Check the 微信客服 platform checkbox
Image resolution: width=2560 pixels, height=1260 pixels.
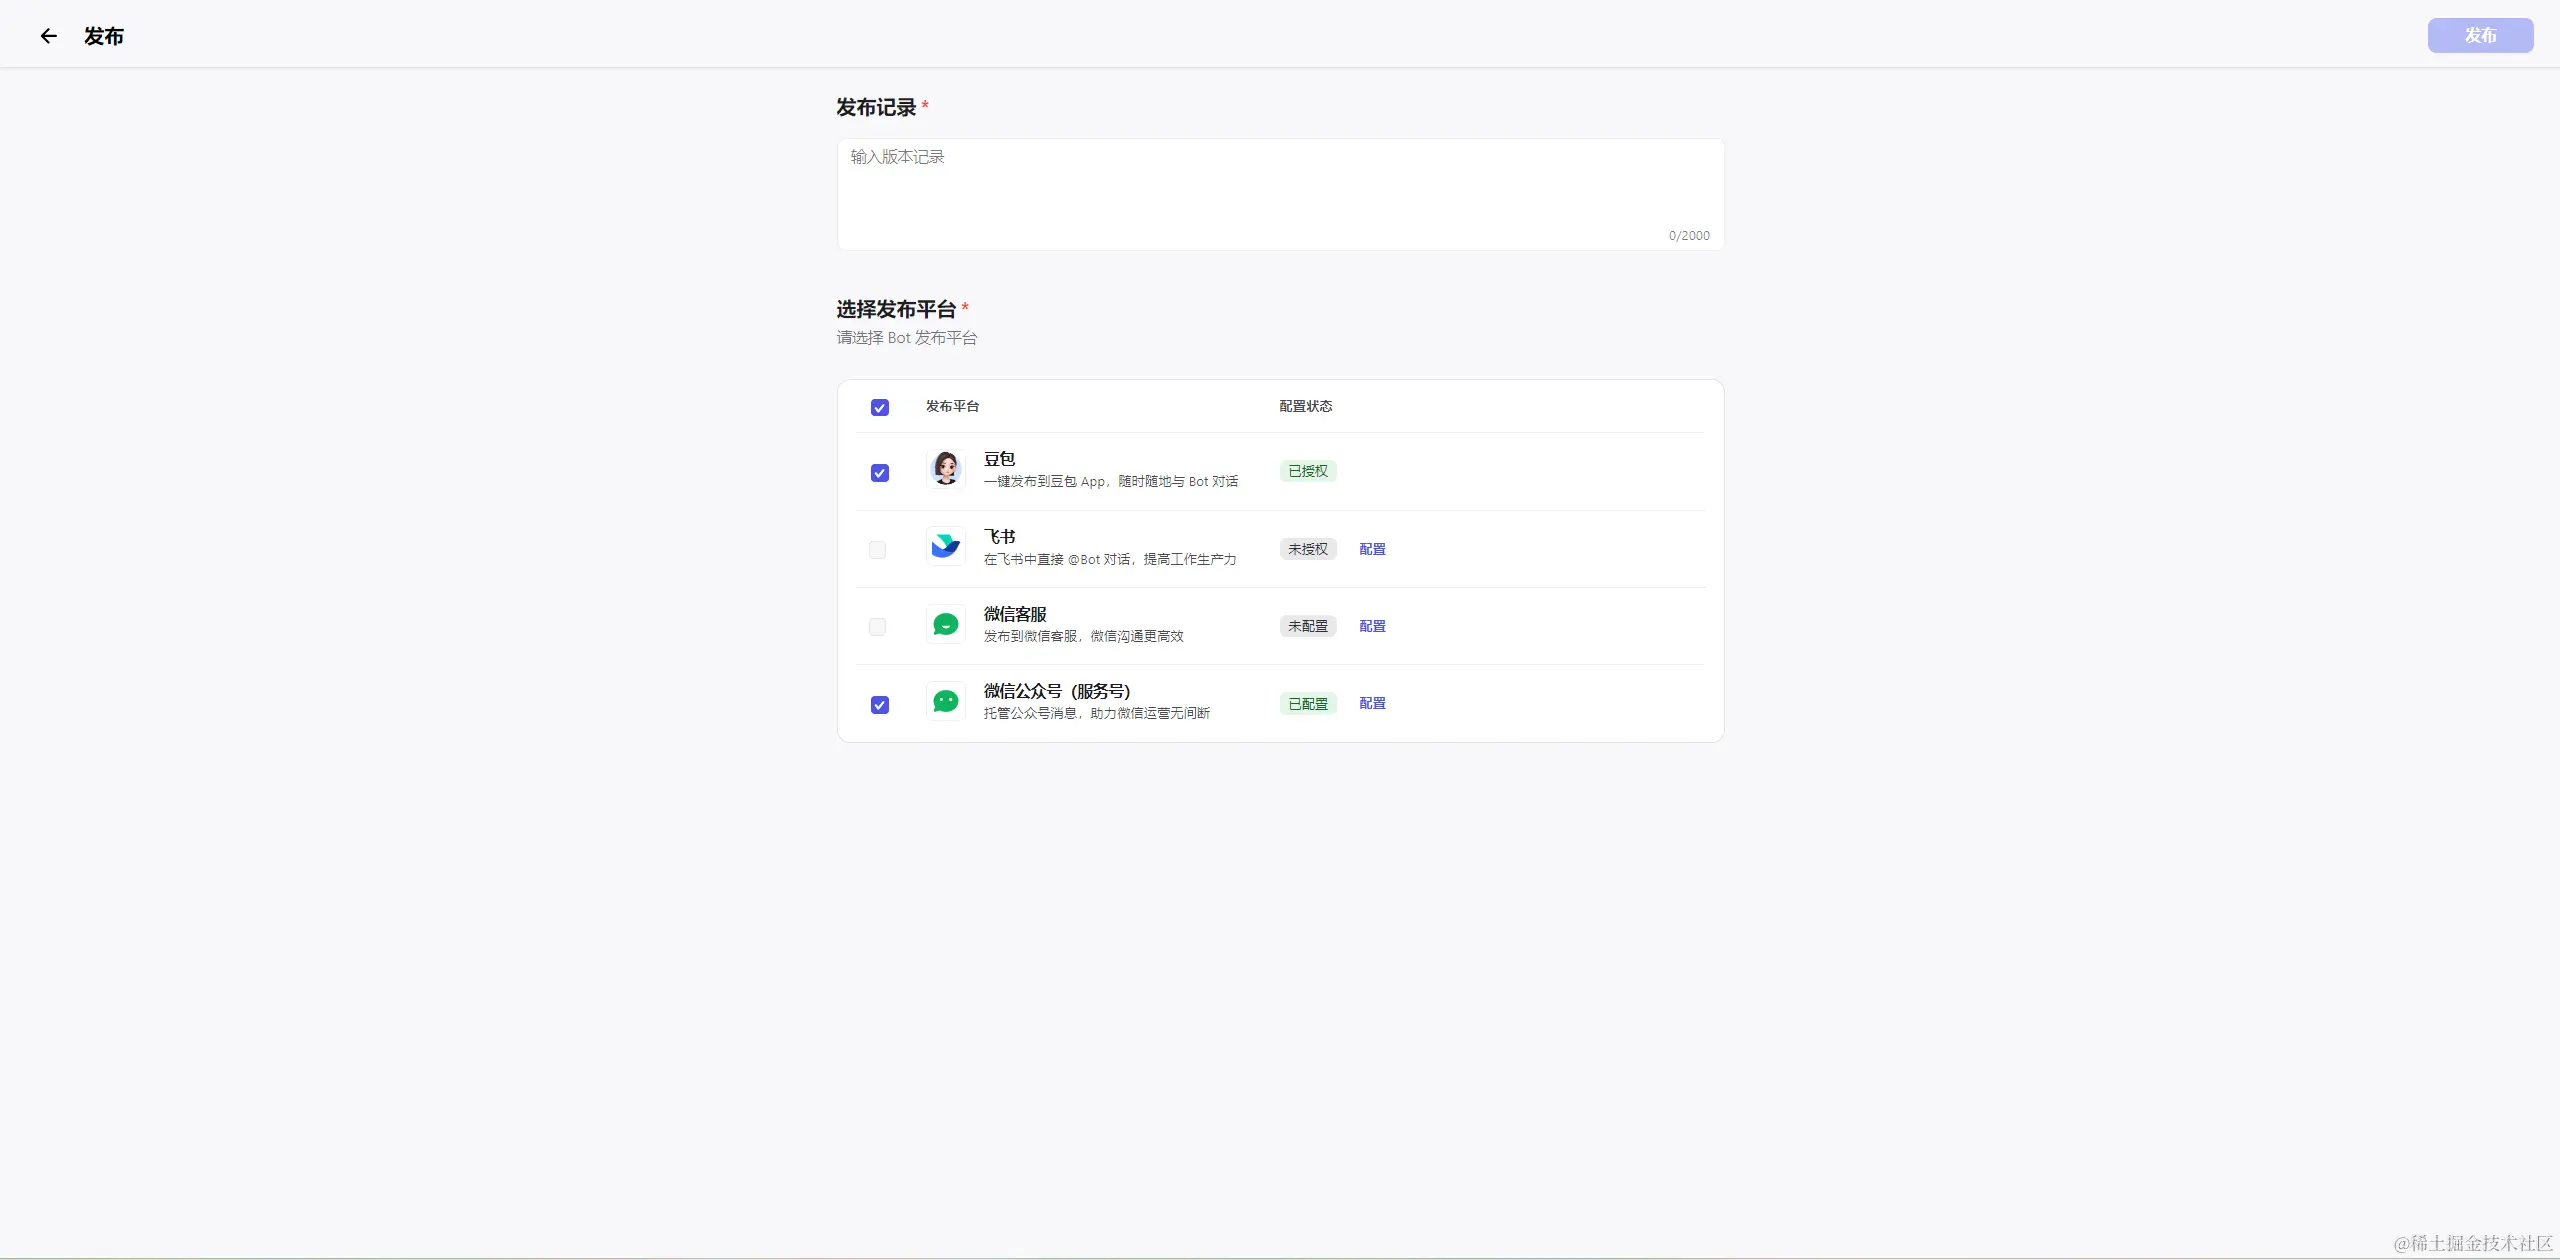877,627
